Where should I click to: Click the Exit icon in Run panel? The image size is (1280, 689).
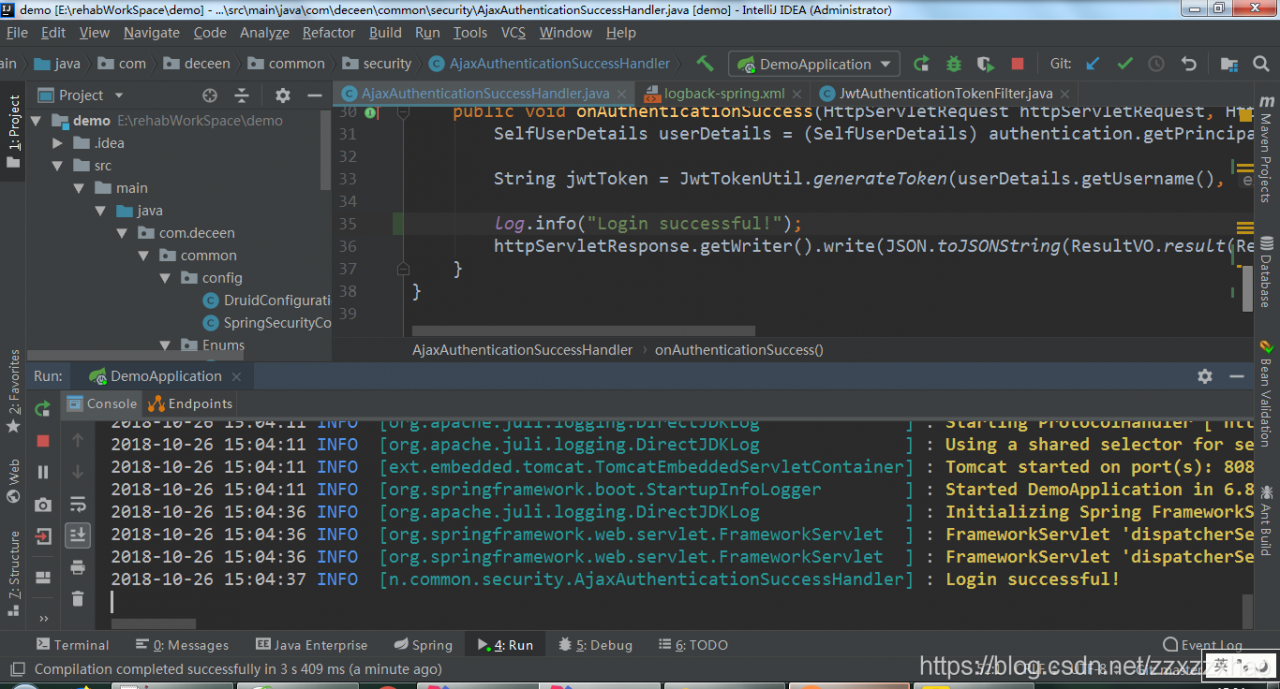(43, 536)
